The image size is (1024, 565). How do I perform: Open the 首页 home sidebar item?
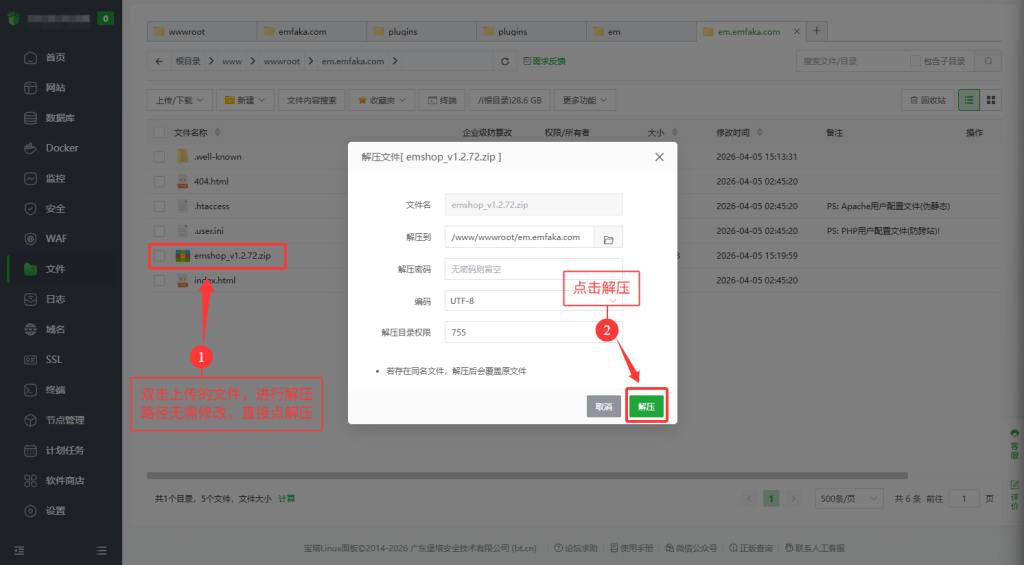(x=56, y=57)
